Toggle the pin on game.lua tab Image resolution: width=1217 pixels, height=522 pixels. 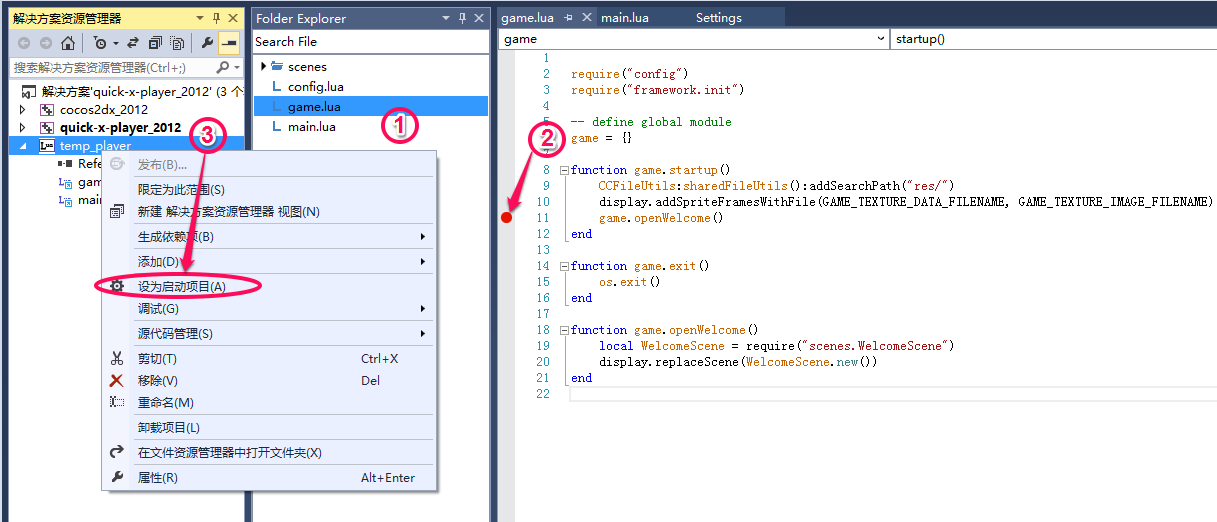point(568,18)
